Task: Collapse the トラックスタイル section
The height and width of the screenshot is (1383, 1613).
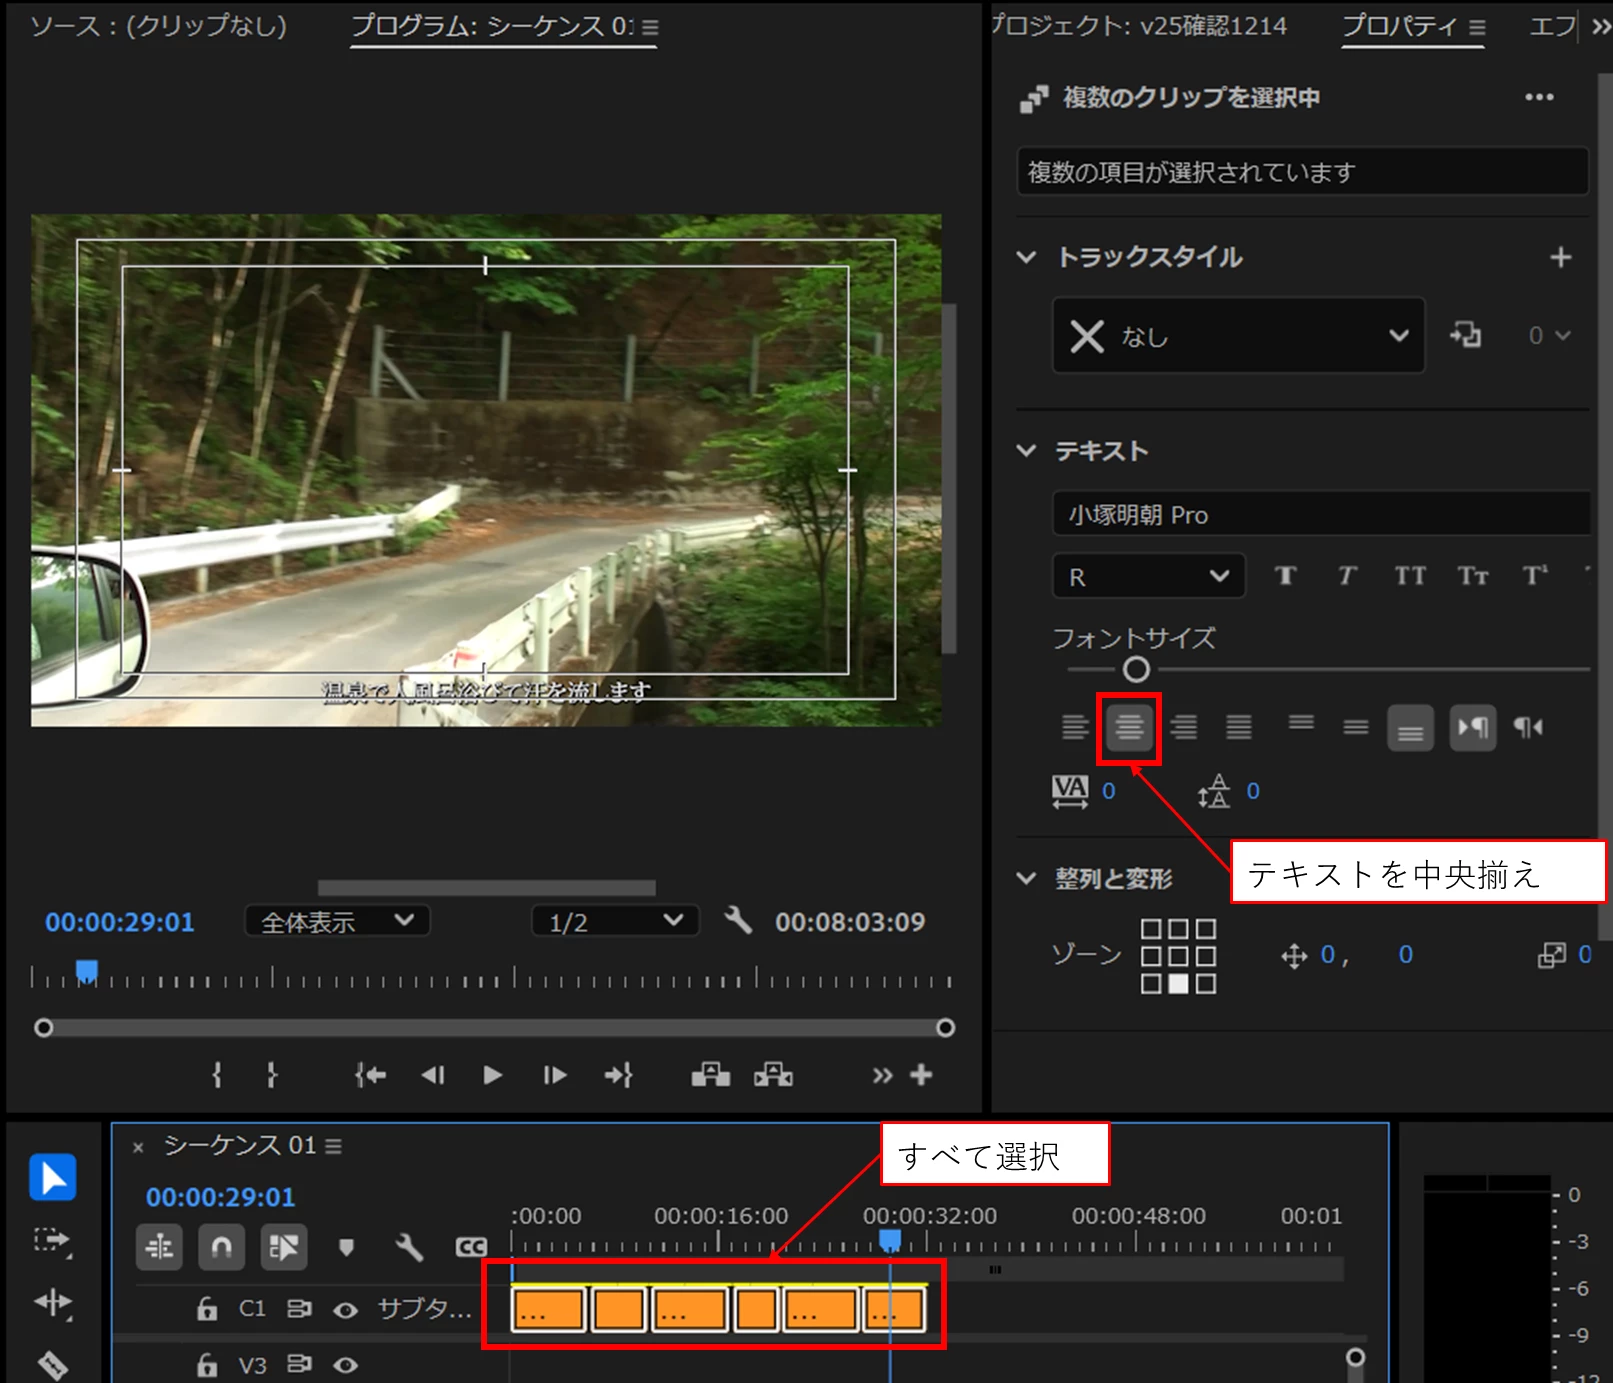Action: (1026, 258)
